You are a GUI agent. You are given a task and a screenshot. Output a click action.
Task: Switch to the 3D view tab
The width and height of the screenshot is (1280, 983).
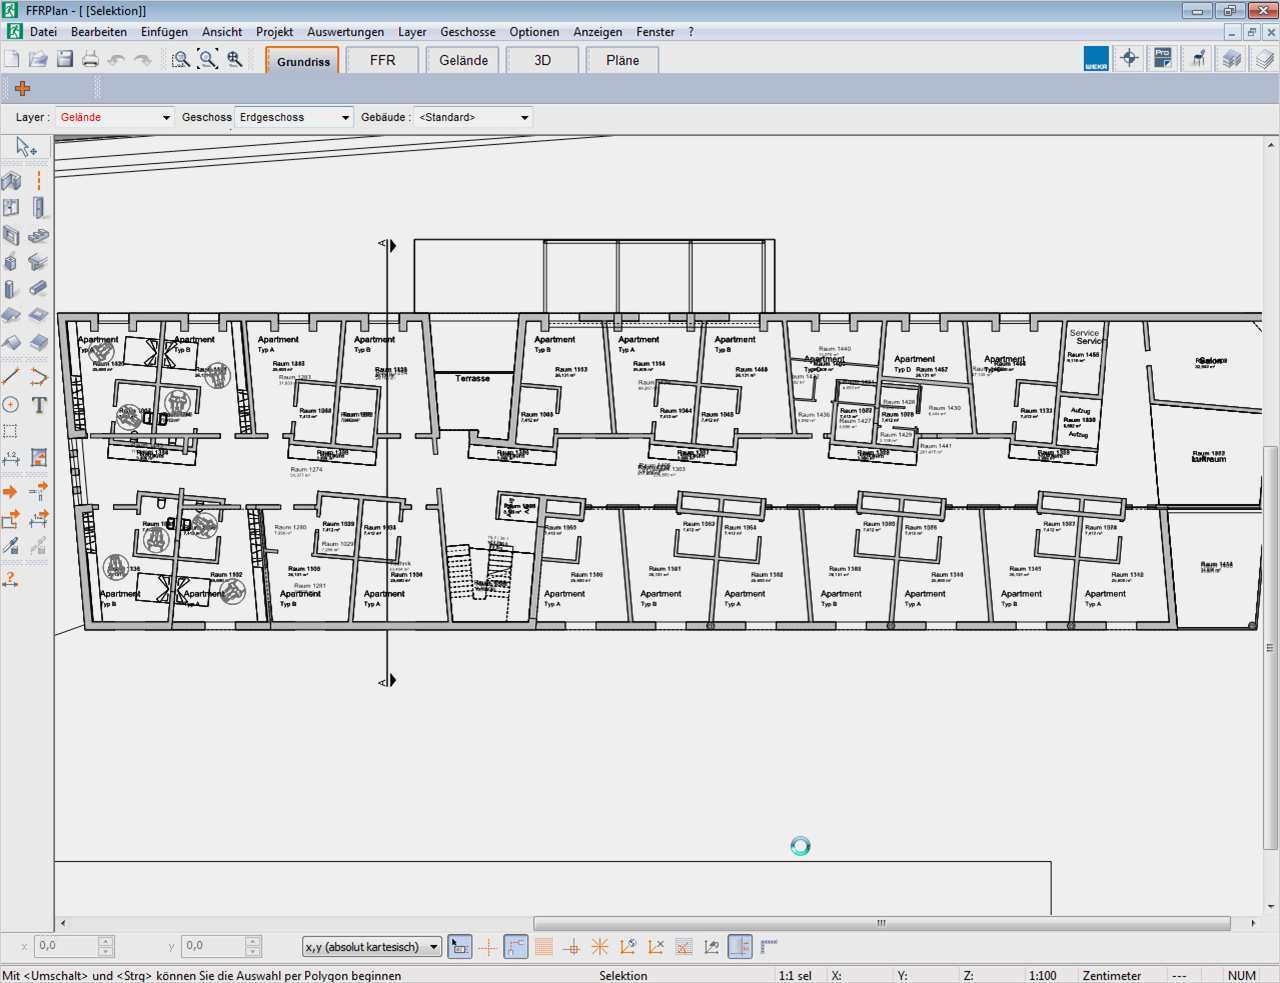543,60
